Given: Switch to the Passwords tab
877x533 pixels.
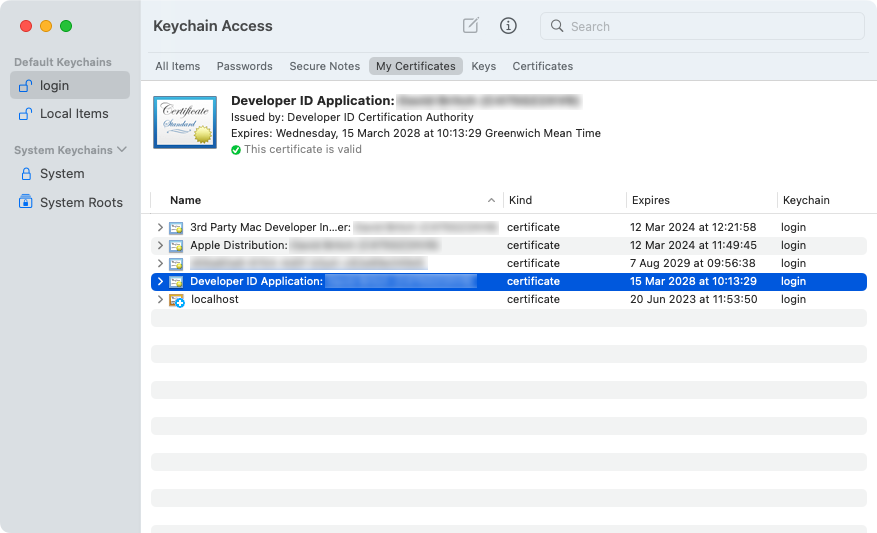Looking at the screenshot, I should coord(244,66).
